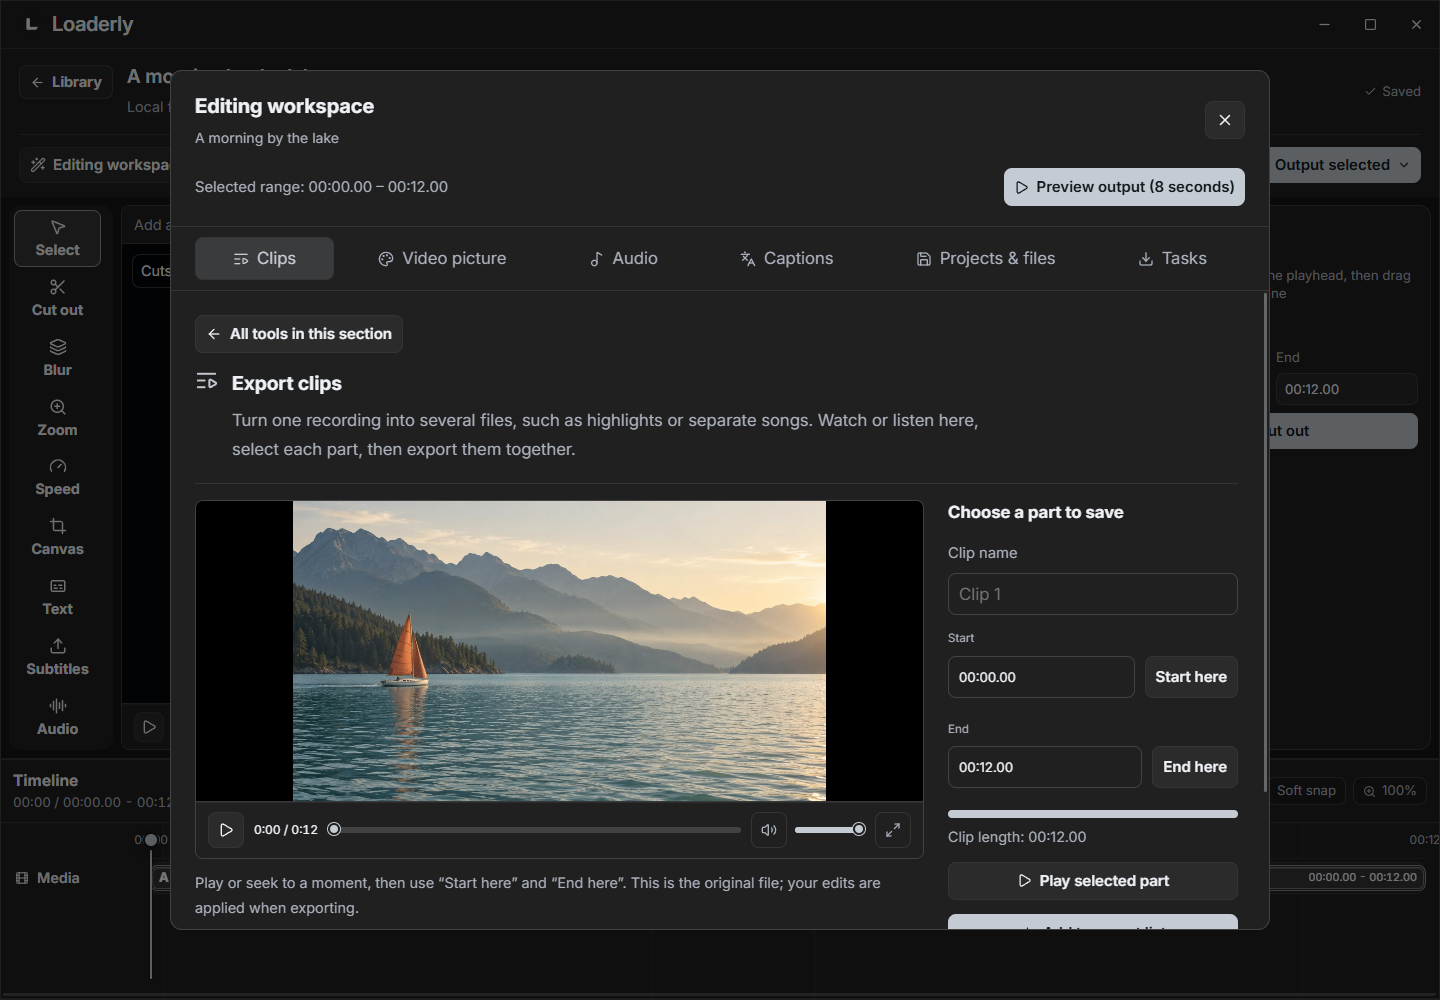Open the Audio tool in sidebar
Screen dimensions: 1440x1000
click(x=57, y=717)
